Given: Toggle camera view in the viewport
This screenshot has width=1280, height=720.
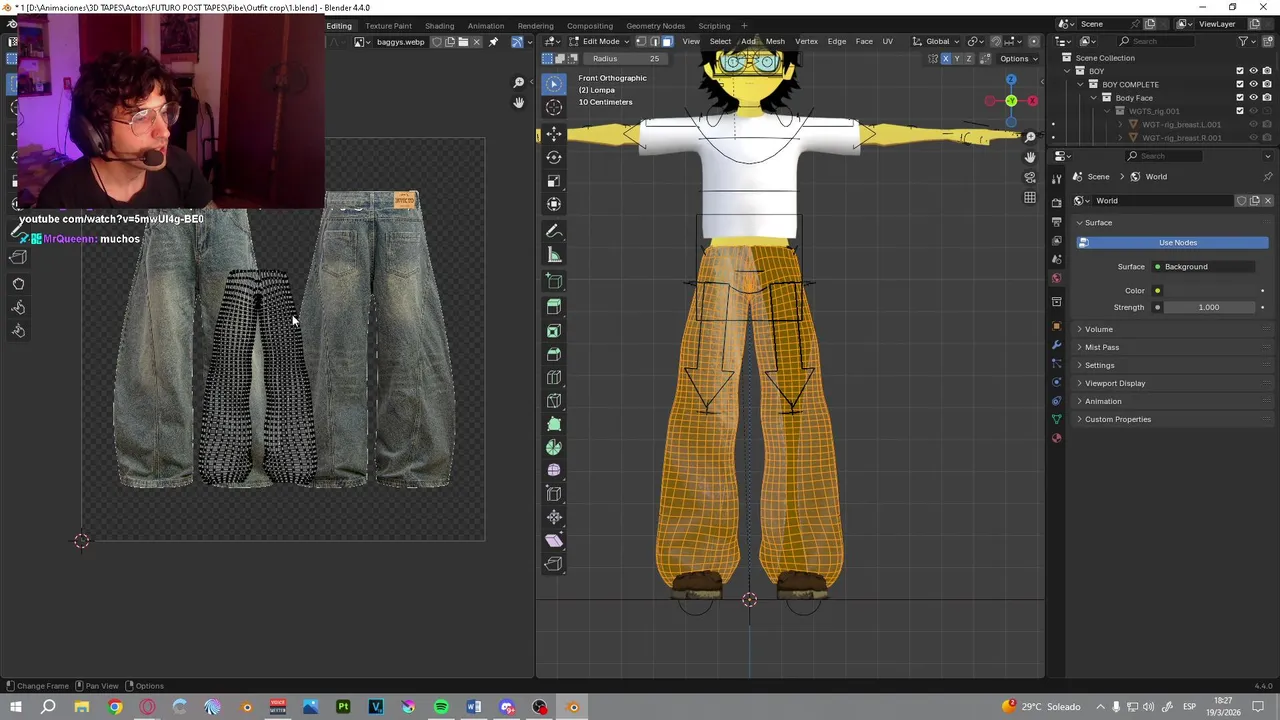Looking at the screenshot, I should pyautogui.click(x=1030, y=178).
